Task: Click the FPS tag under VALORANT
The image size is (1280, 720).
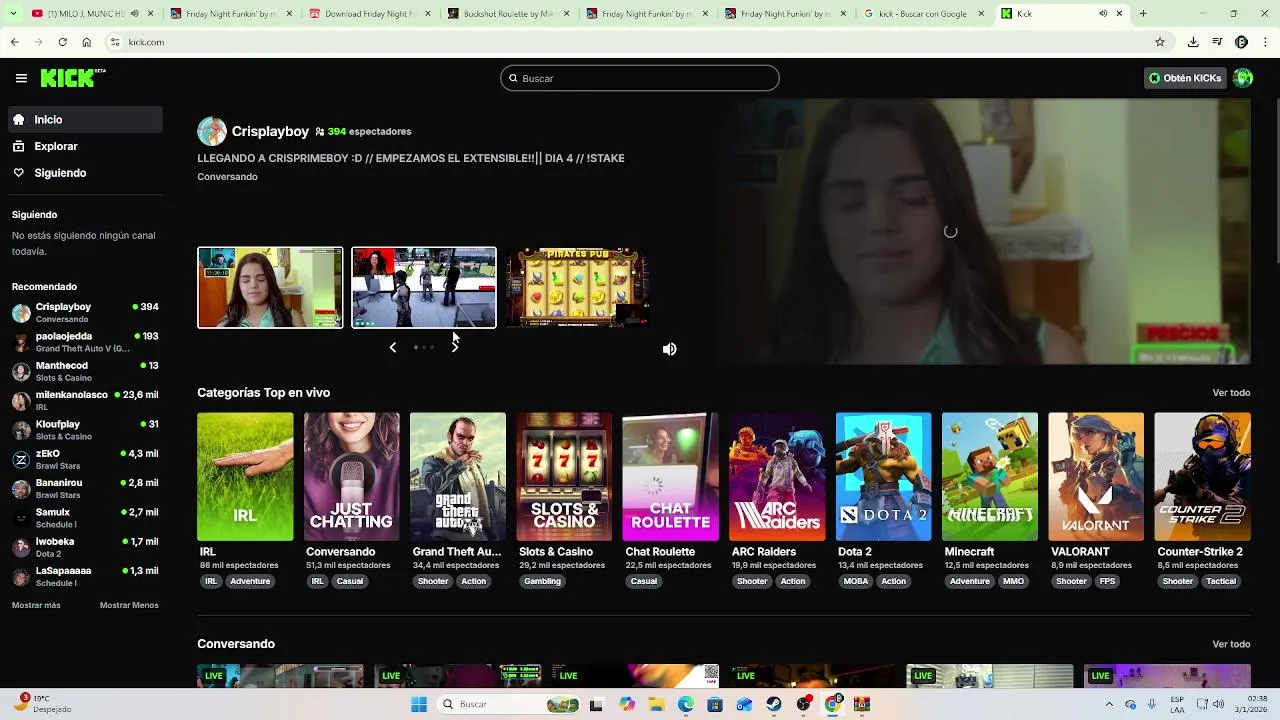Action: point(1107,581)
